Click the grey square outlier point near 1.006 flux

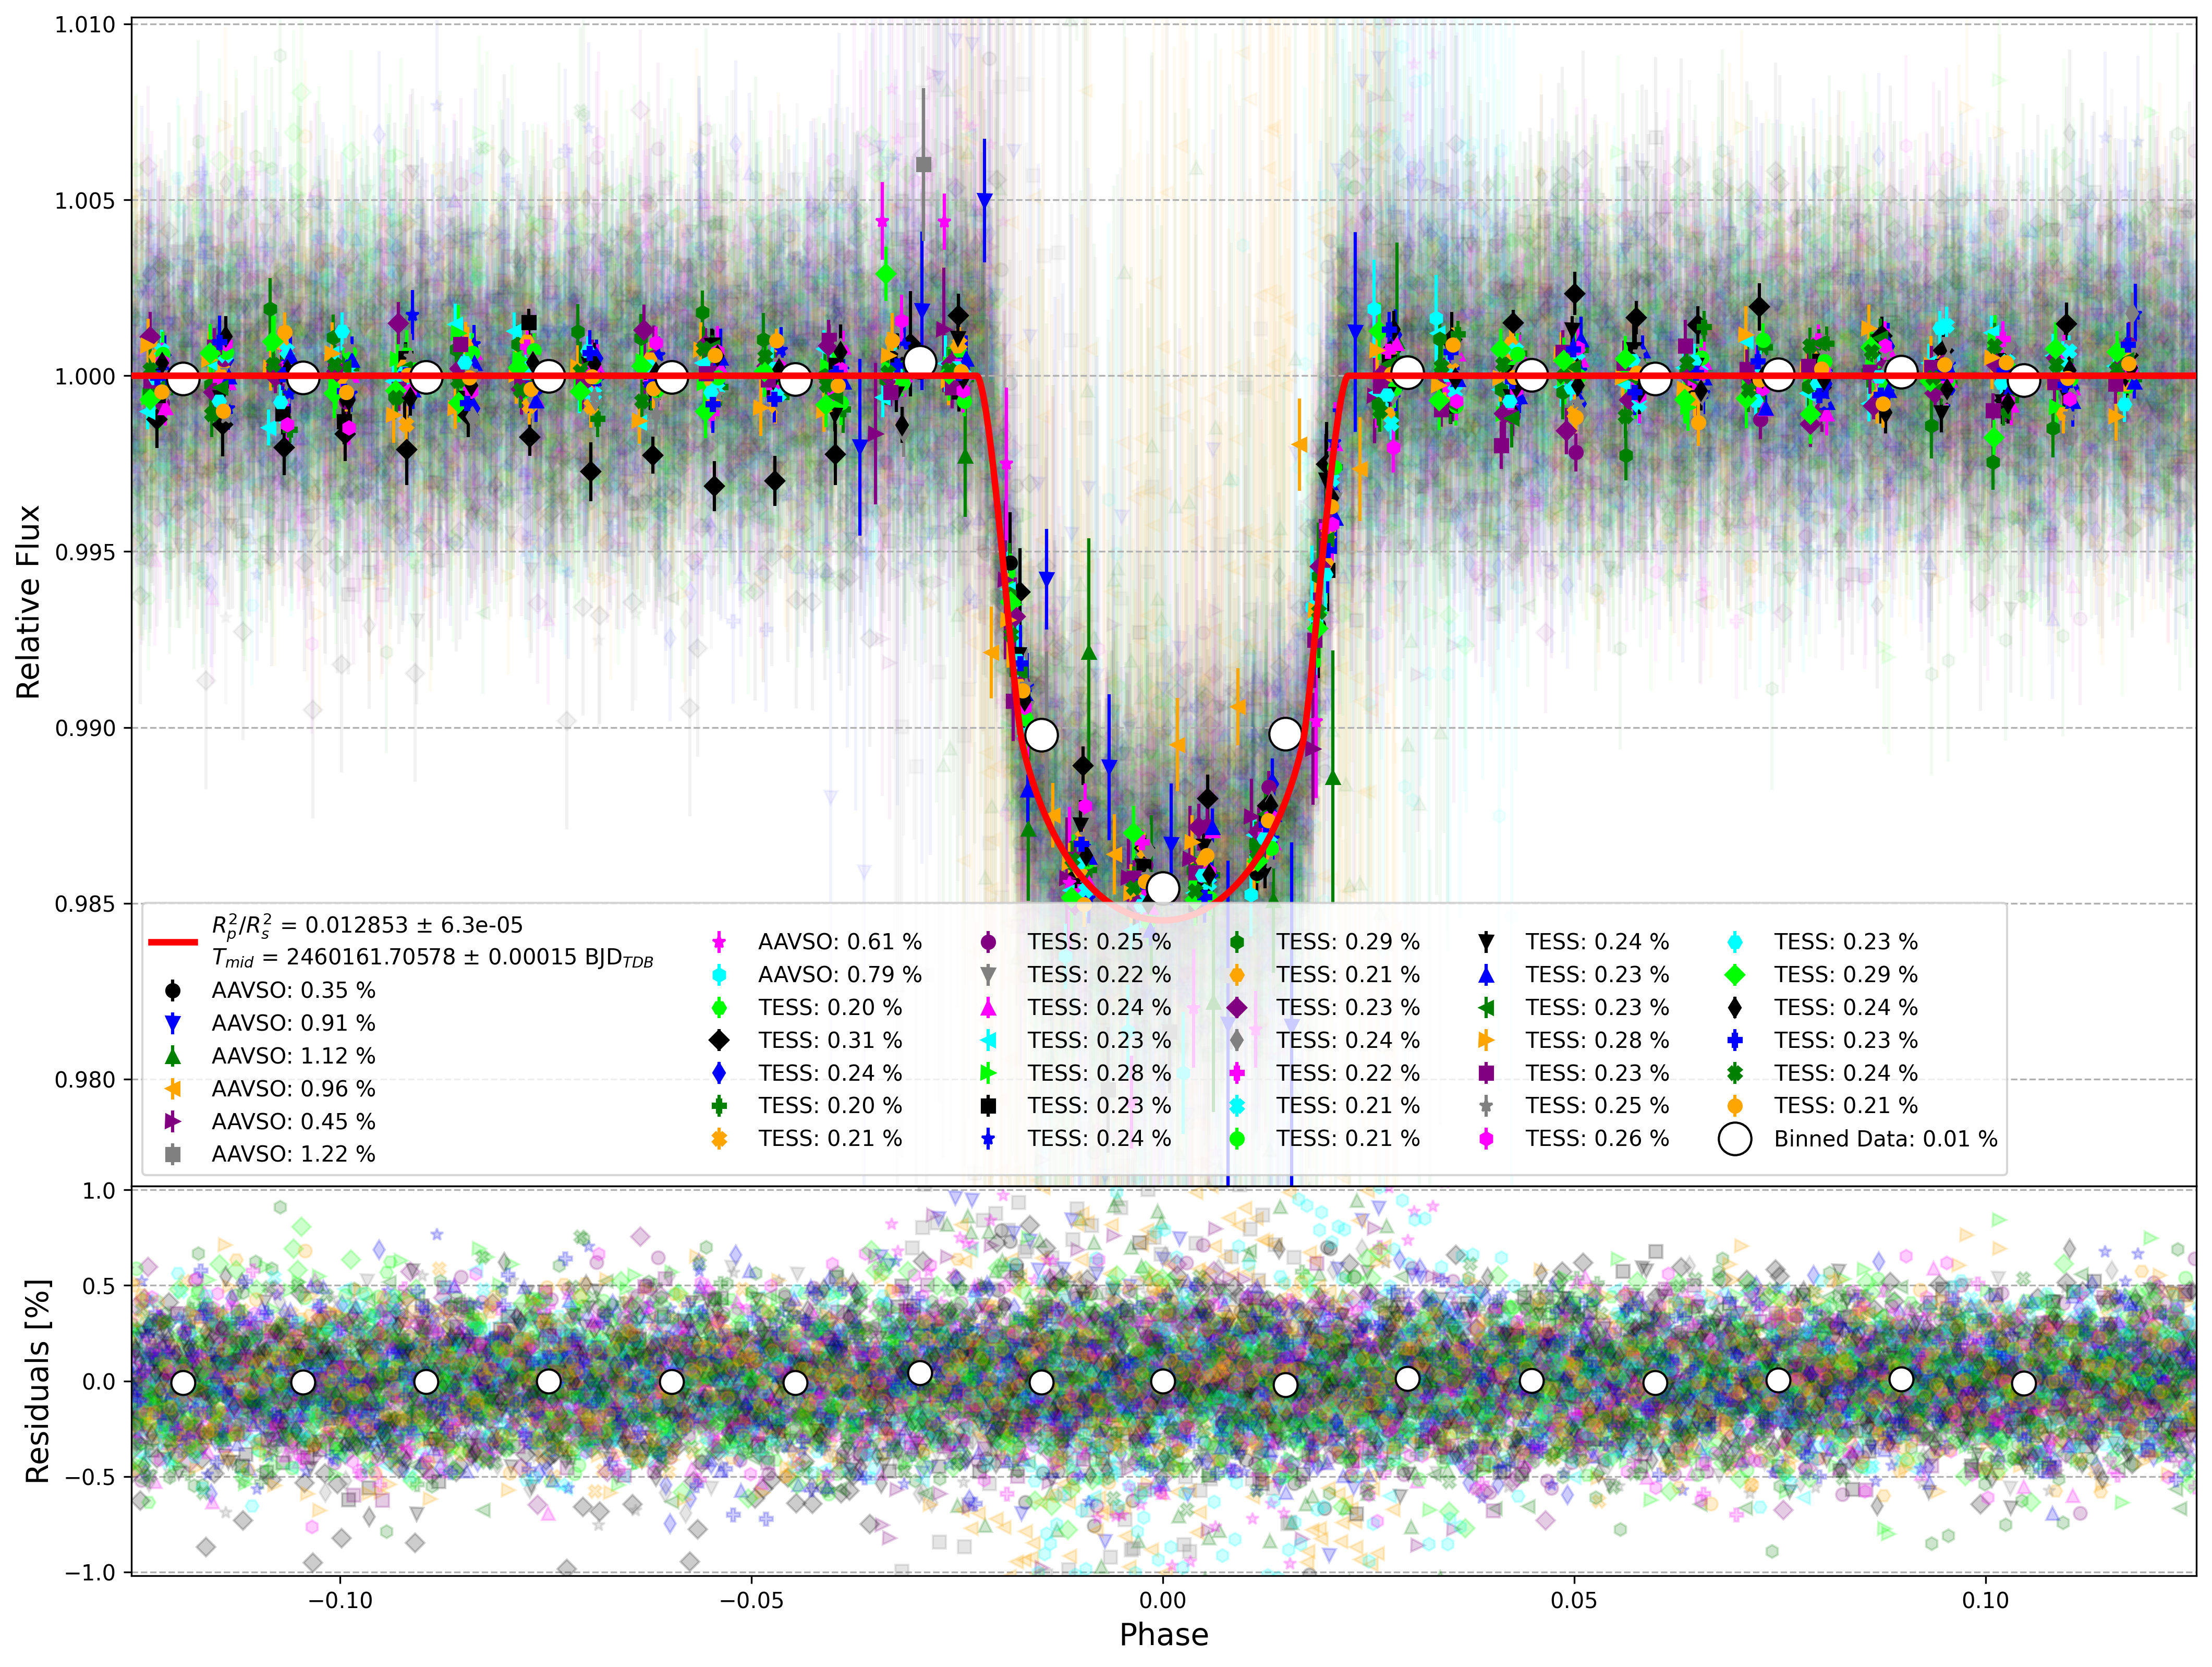coord(924,164)
